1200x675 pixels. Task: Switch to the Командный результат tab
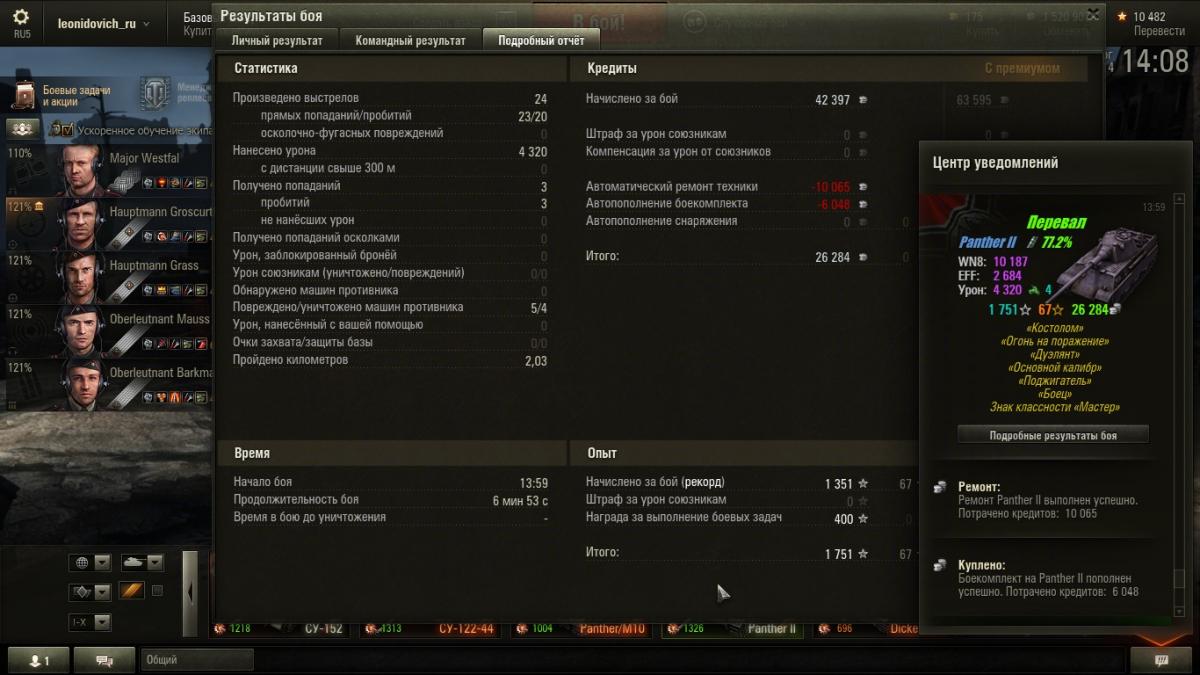411,41
